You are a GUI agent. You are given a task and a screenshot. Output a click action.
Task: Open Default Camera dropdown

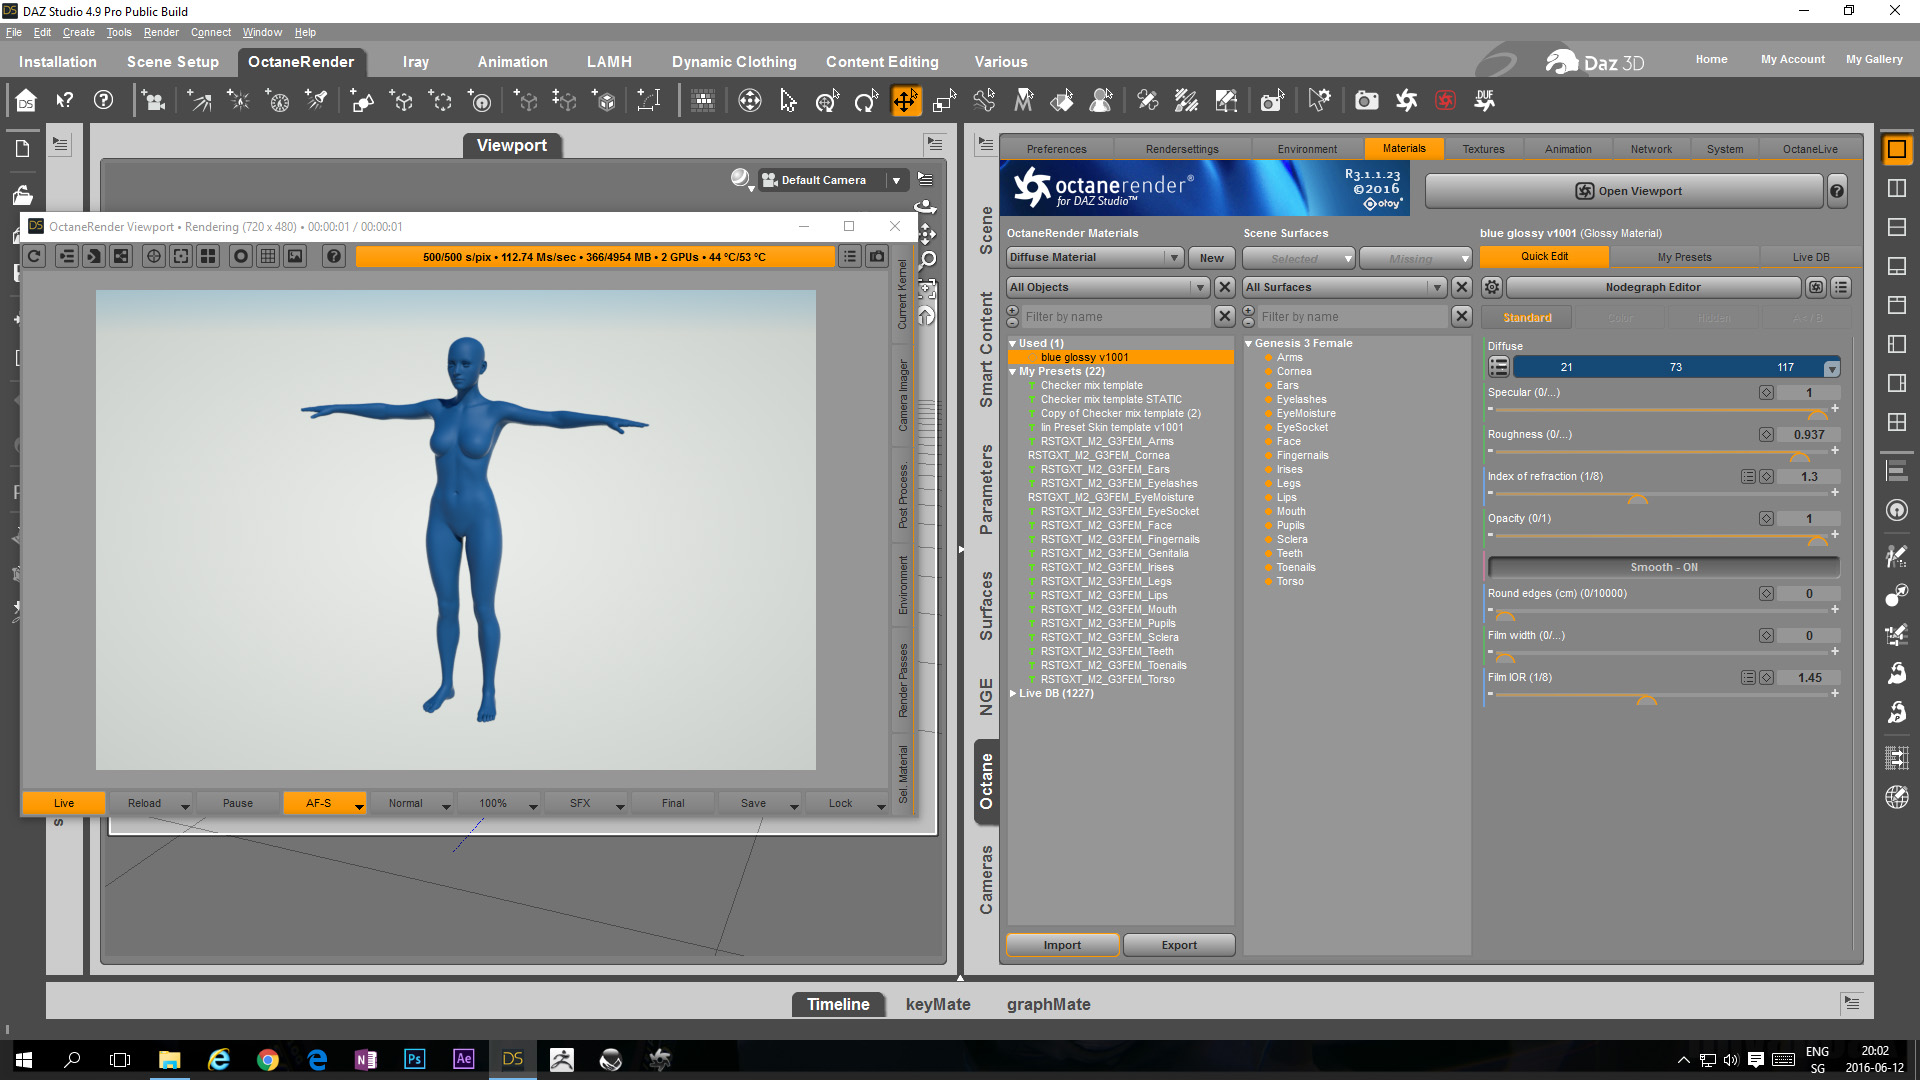coord(896,180)
